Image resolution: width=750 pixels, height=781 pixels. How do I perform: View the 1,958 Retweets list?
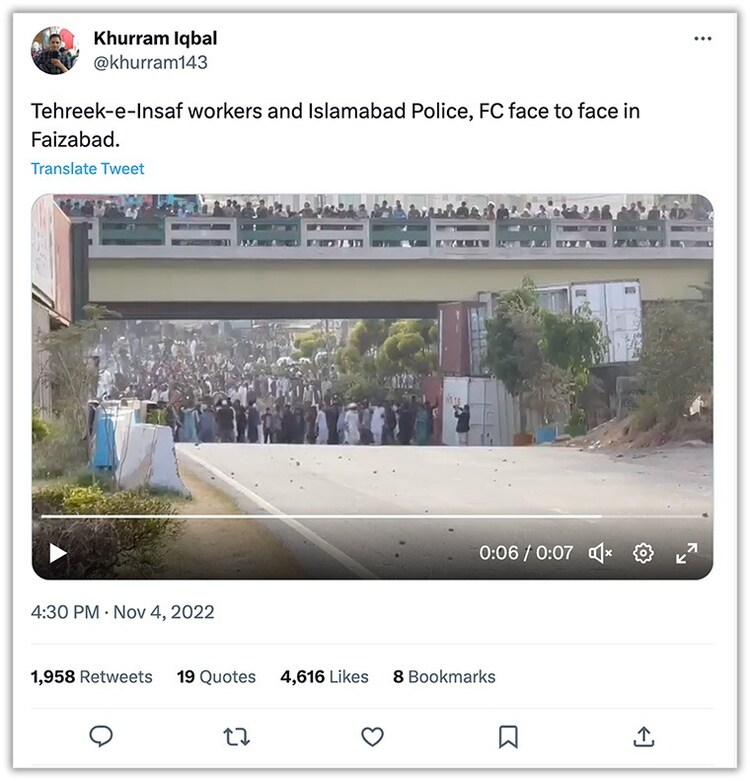92,677
